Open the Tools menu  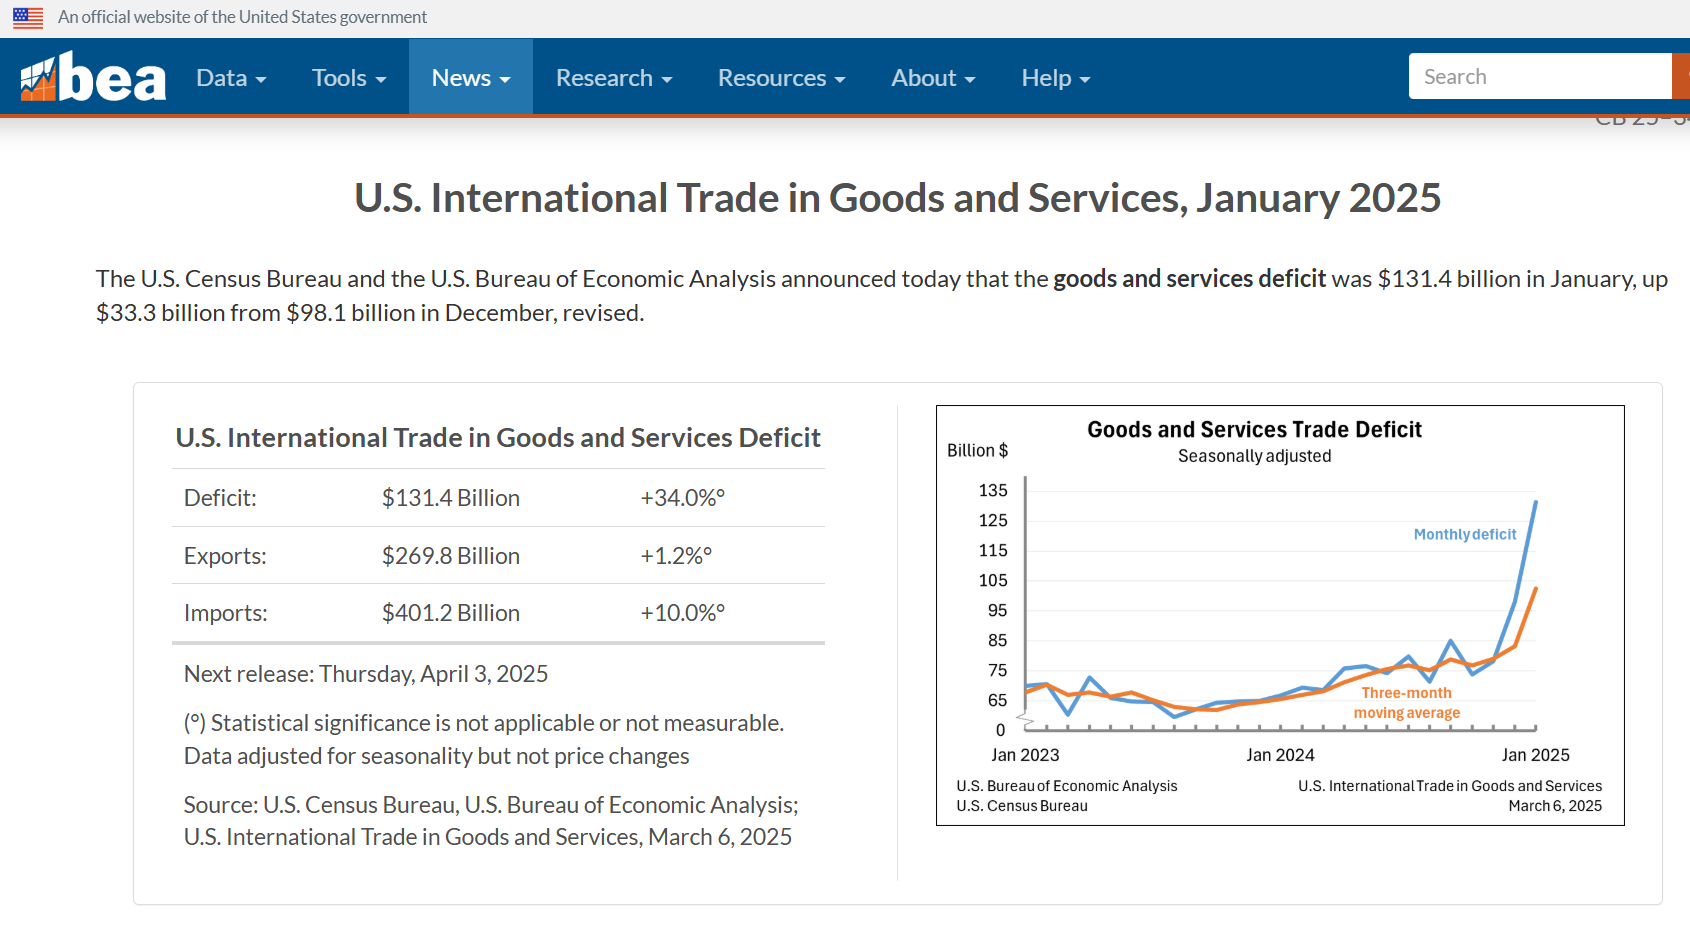coord(349,78)
